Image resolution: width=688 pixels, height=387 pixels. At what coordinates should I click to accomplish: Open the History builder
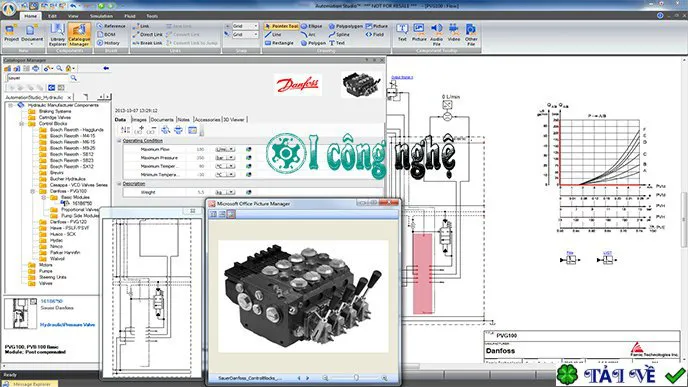tap(108, 43)
